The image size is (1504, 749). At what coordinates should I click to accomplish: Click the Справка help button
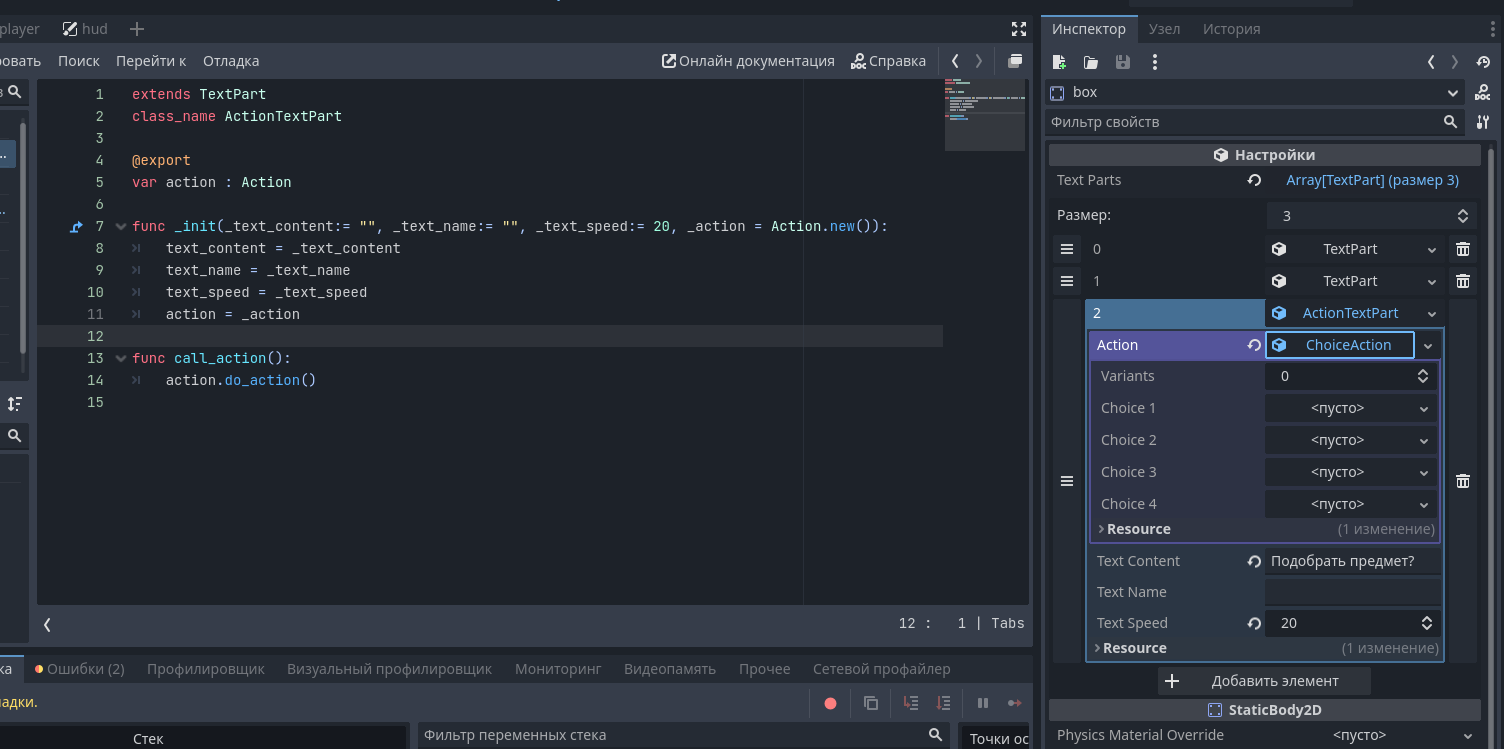[x=888, y=61]
